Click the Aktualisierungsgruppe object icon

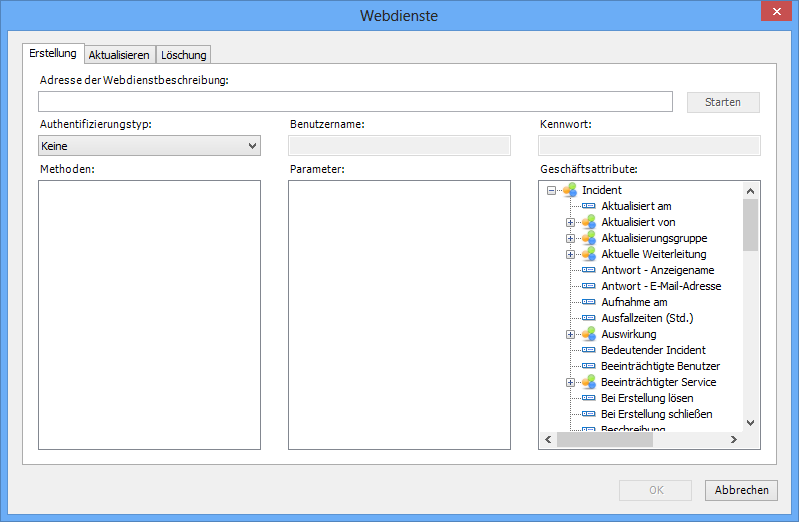tap(589, 238)
